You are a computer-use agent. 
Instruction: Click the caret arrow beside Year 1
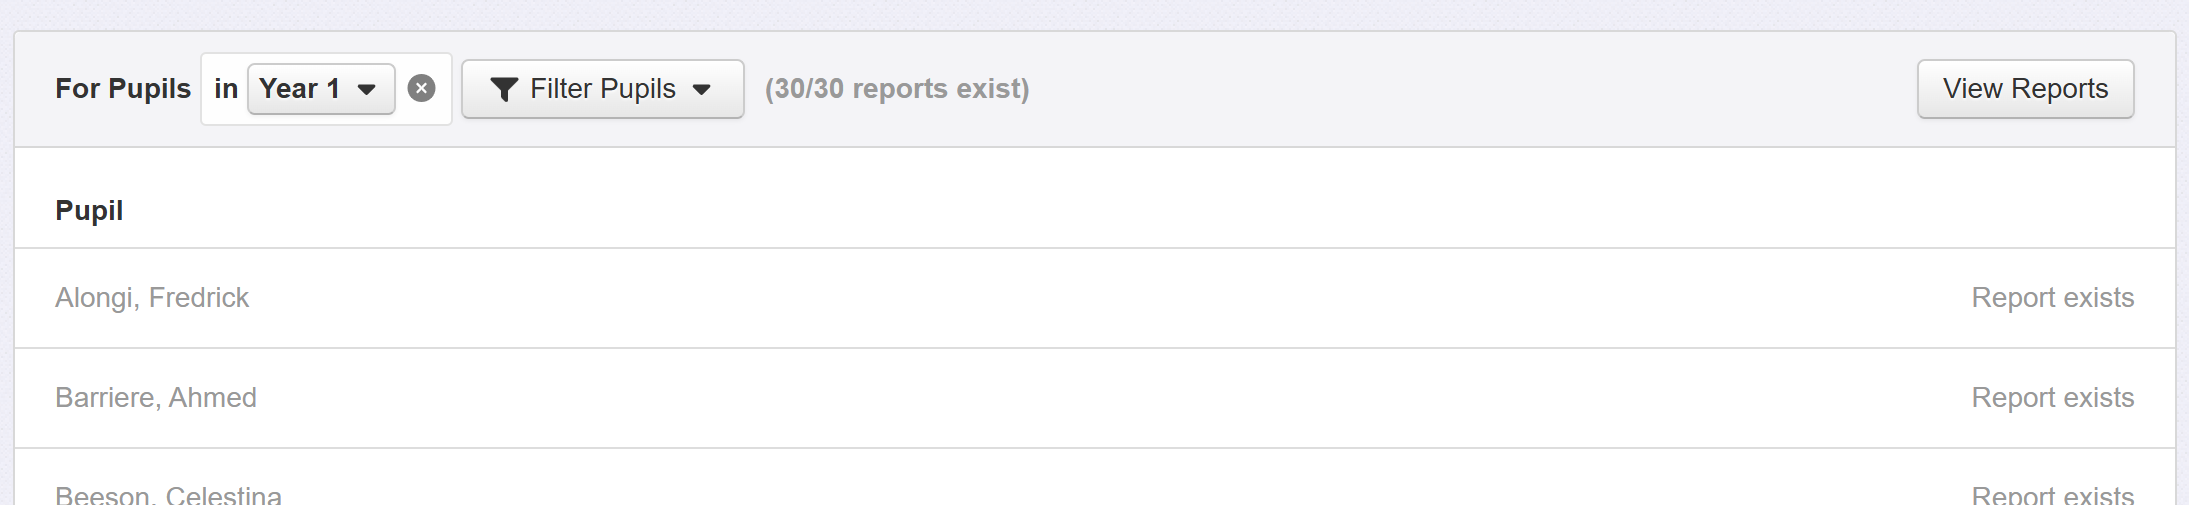click(x=367, y=90)
